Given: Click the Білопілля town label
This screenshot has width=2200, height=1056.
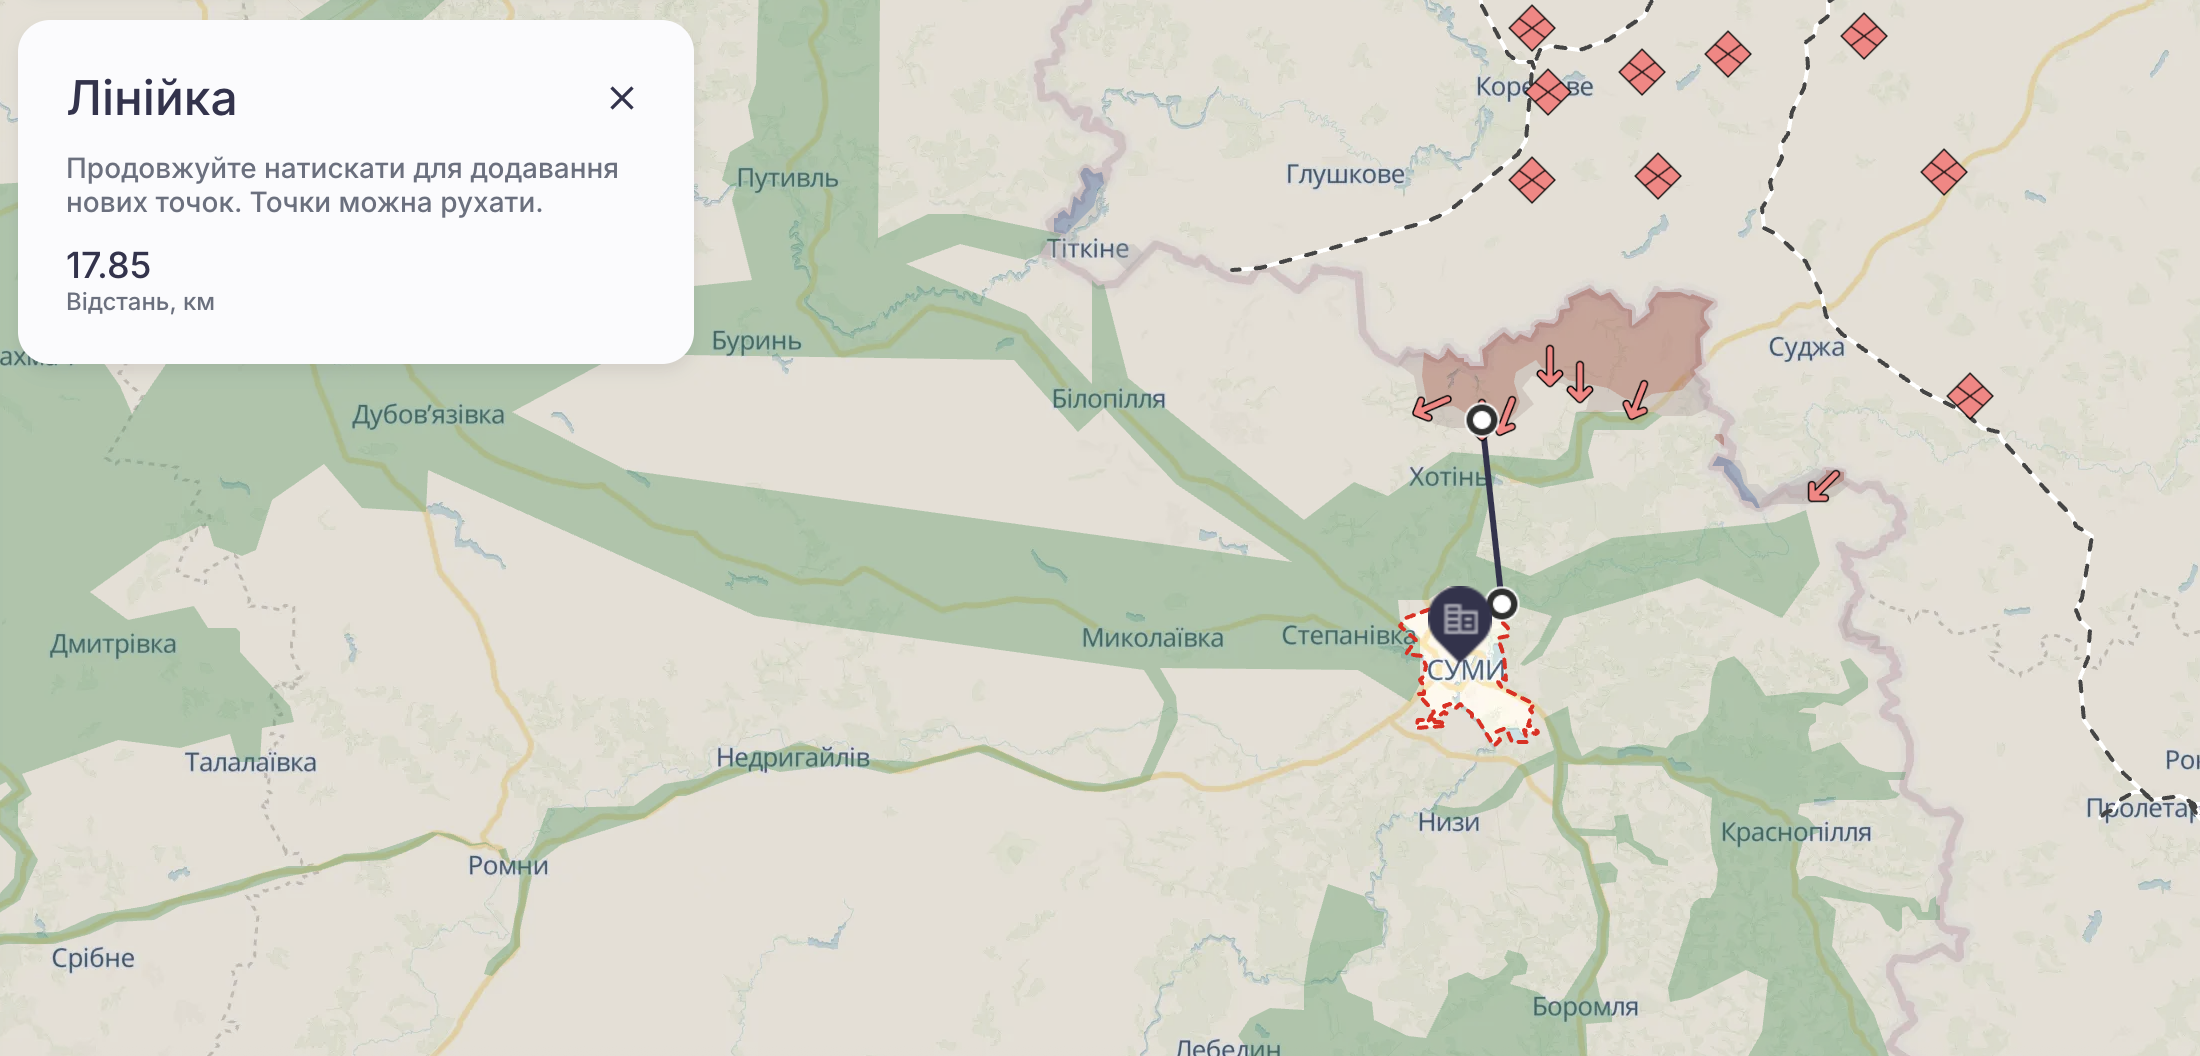Looking at the screenshot, I should 1108,399.
